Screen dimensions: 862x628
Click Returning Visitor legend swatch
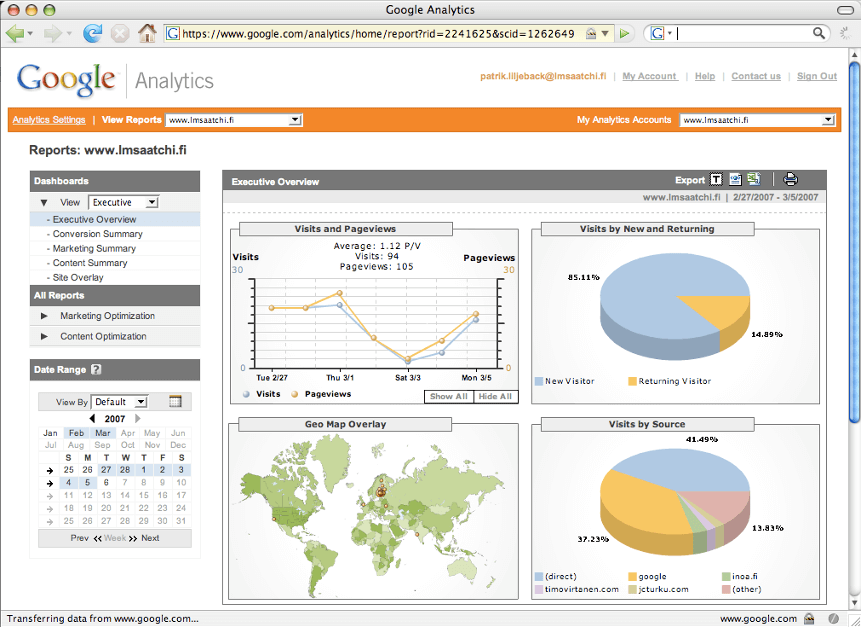coord(632,382)
